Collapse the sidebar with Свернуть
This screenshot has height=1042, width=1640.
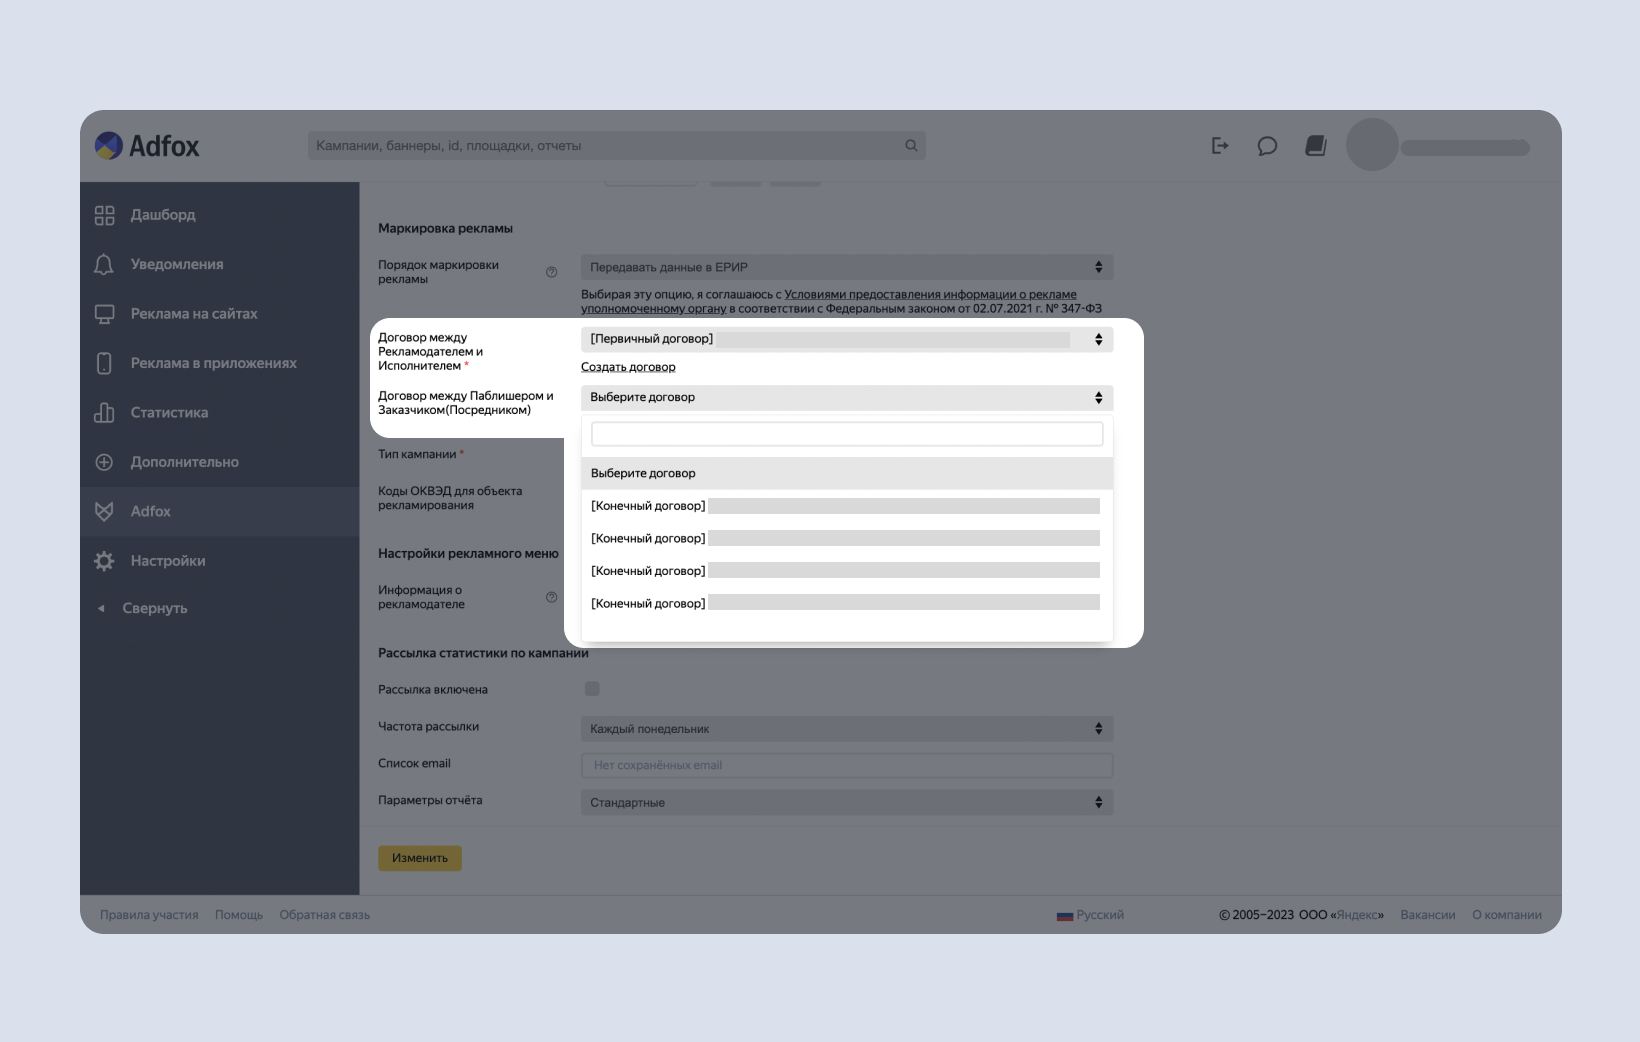click(154, 608)
